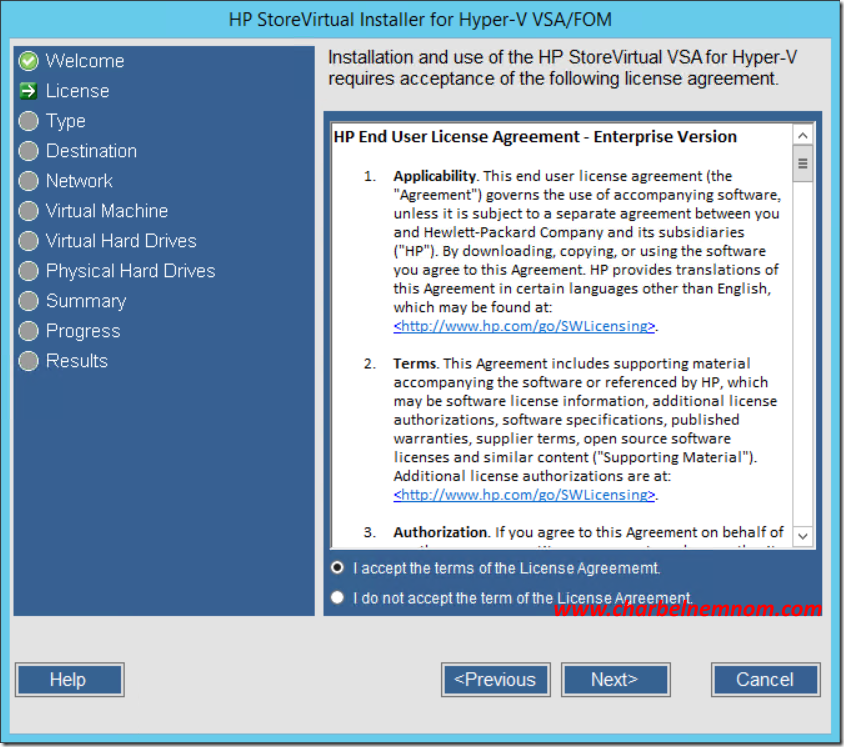Click the license scroll down arrow

pos(803,536)
